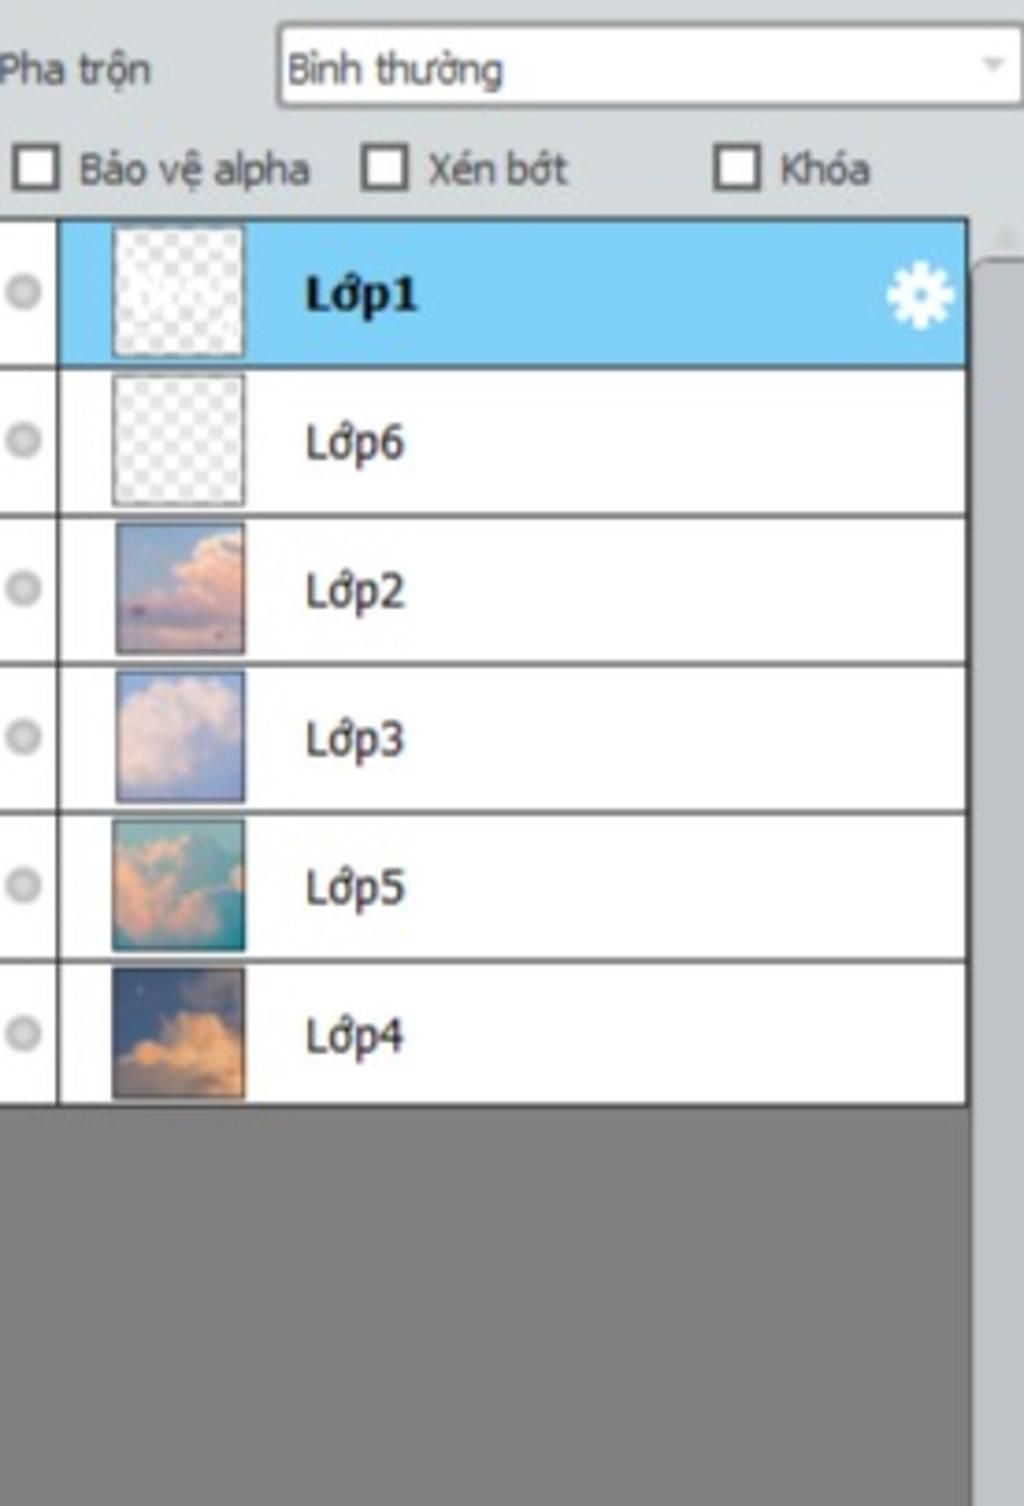
Task: Toggle visibility dot of Lớp3 layer
Action: (24, 737)
